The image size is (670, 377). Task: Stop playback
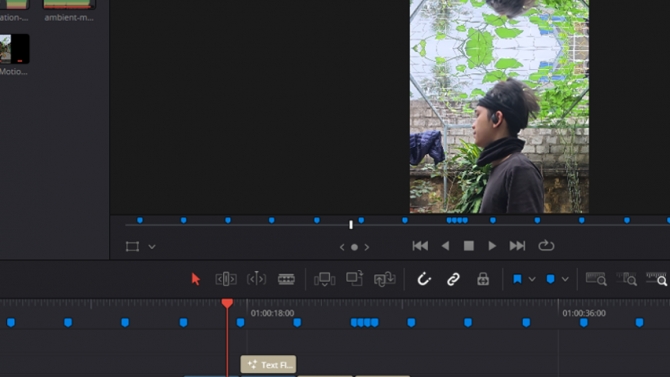click(x=469, y=246)
